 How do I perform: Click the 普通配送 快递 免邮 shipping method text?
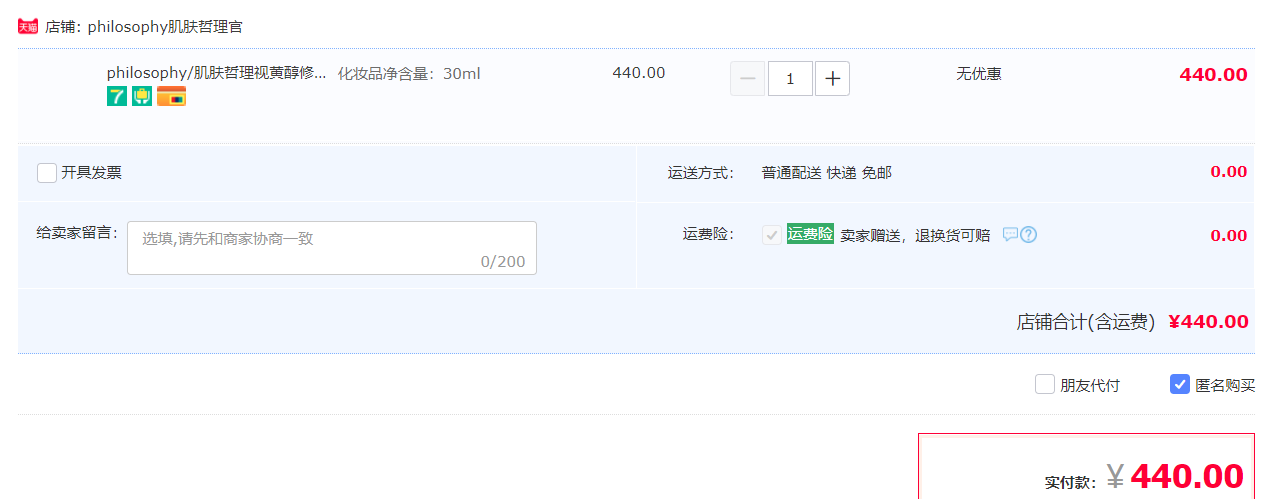pyautogui.click(x=827, y=173)
